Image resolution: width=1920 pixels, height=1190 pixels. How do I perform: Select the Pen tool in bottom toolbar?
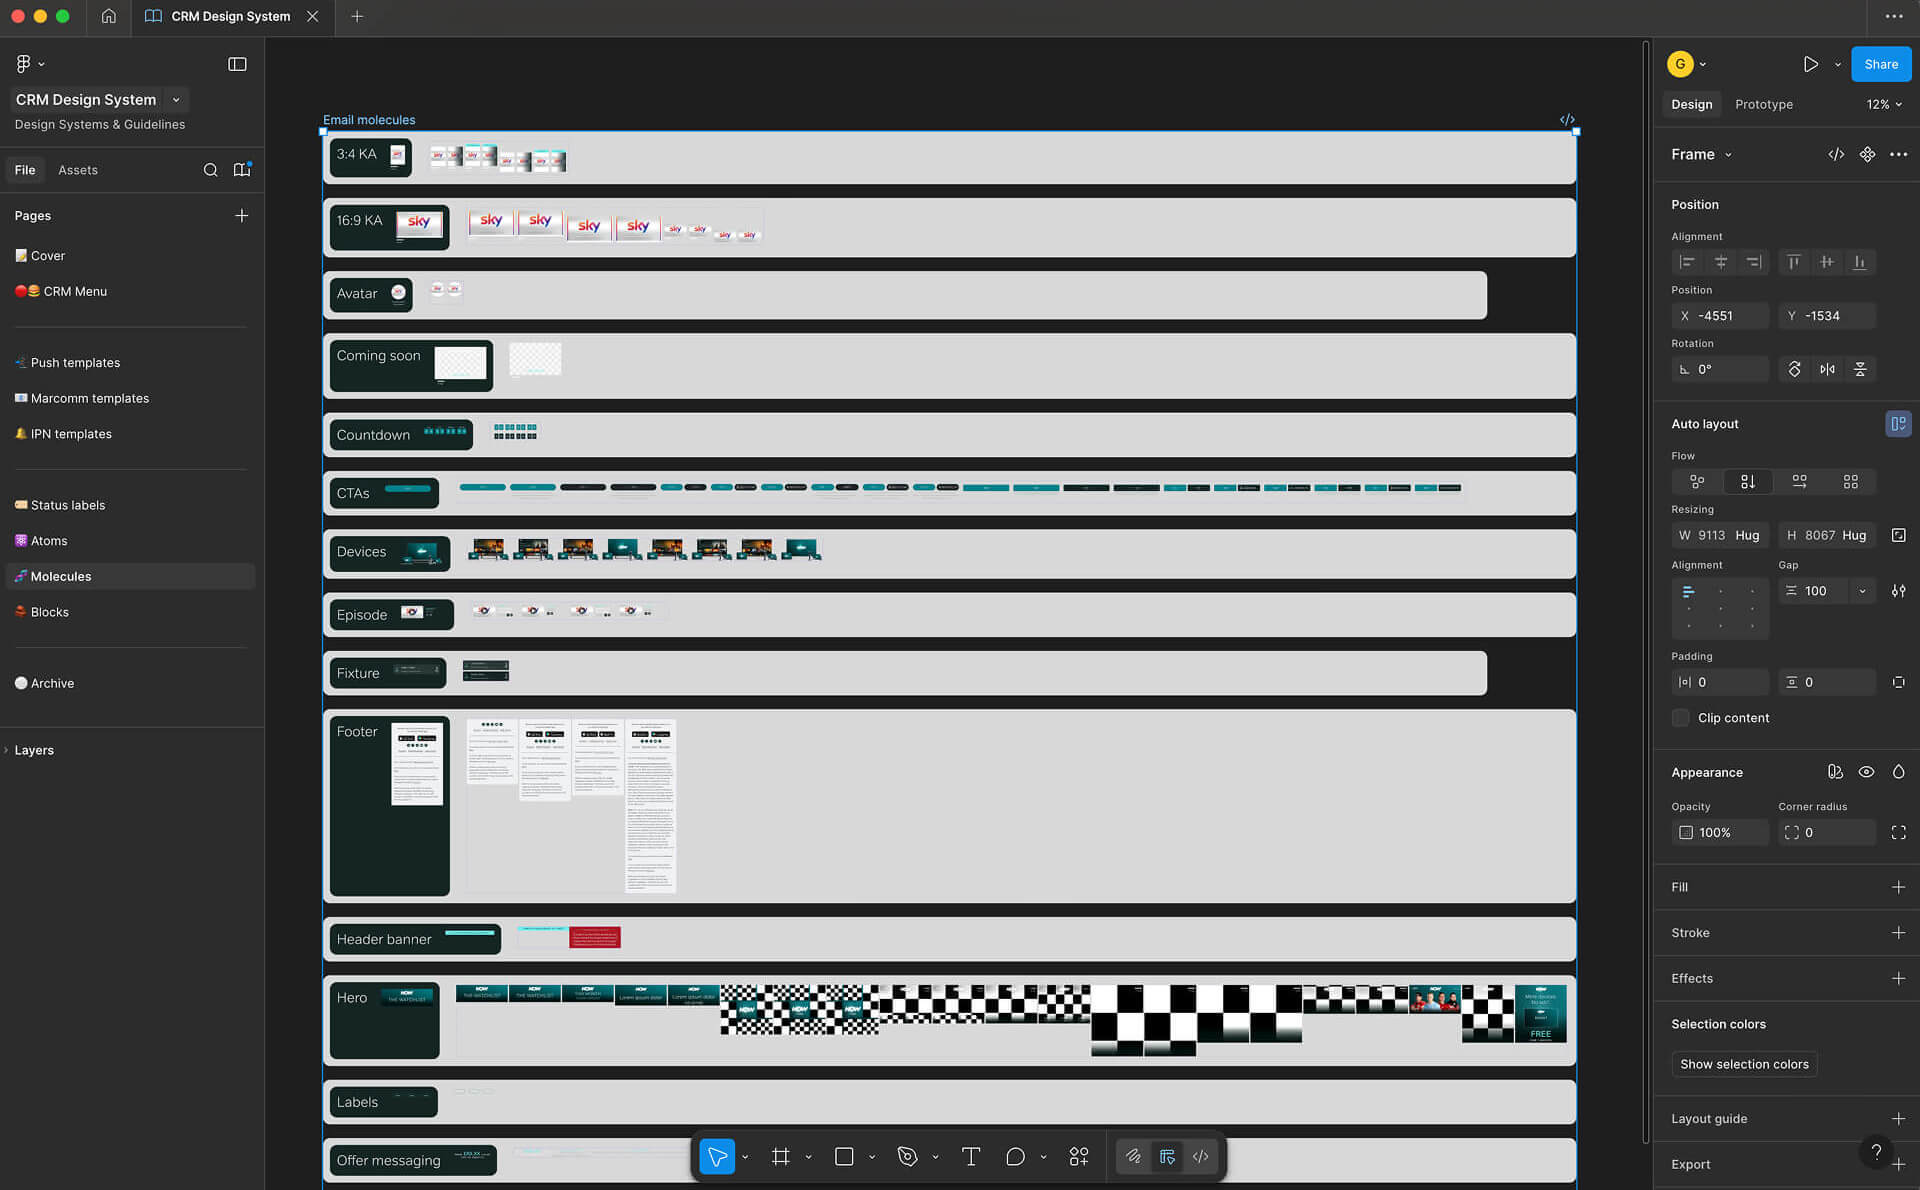(x=907, y=1157)
